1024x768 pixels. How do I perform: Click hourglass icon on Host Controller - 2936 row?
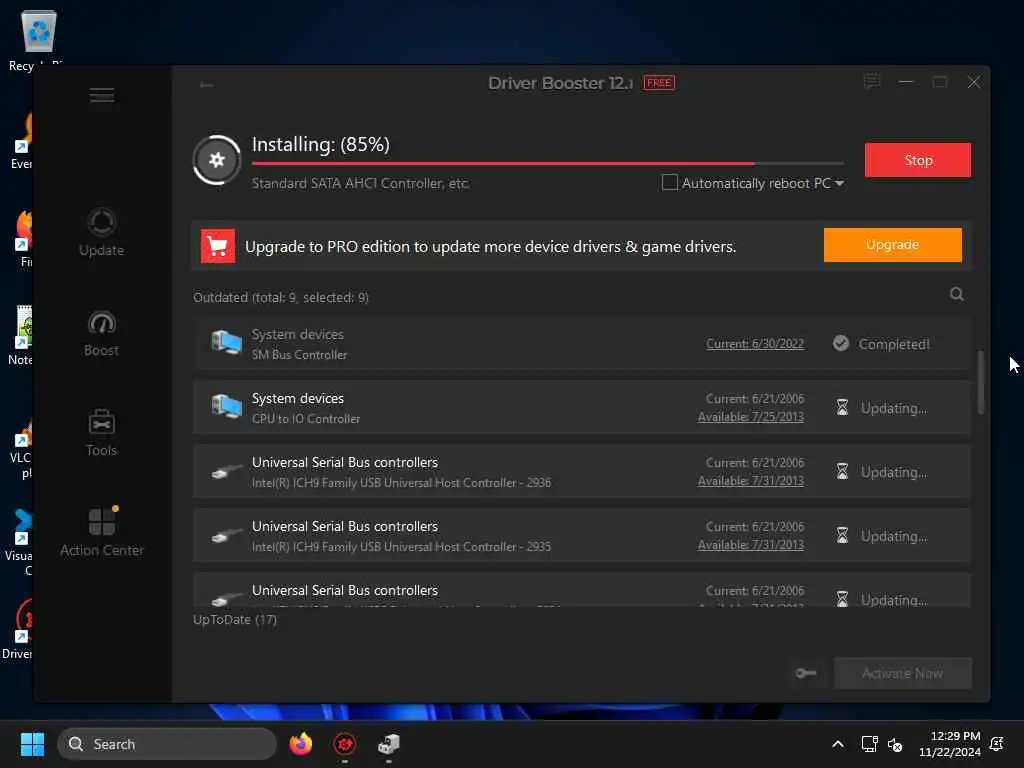pyautogui.click(x=842, y=472)
